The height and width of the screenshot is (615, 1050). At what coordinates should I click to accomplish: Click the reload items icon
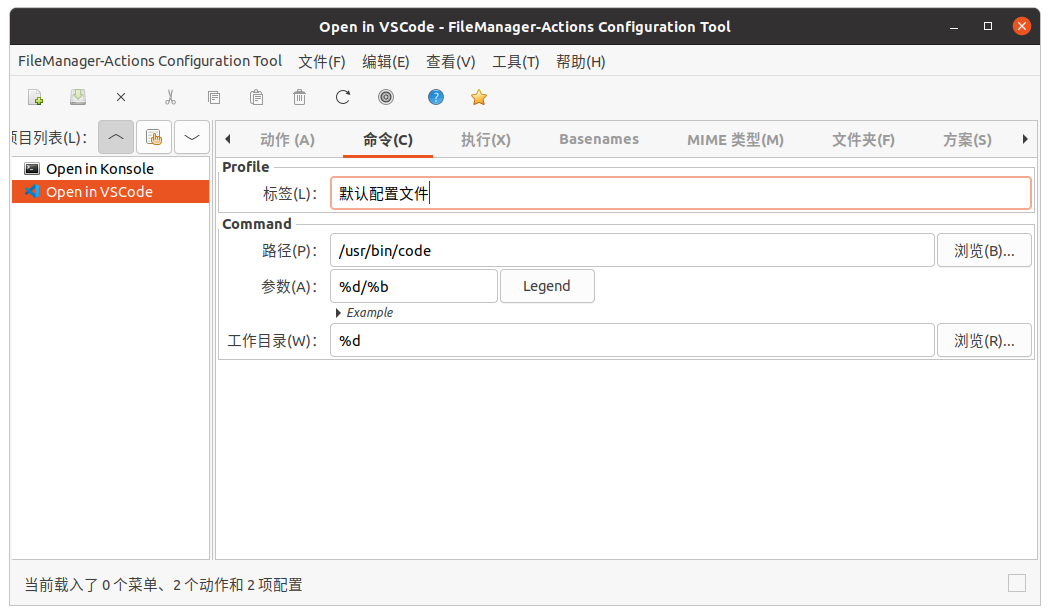(x=343, y=97)
